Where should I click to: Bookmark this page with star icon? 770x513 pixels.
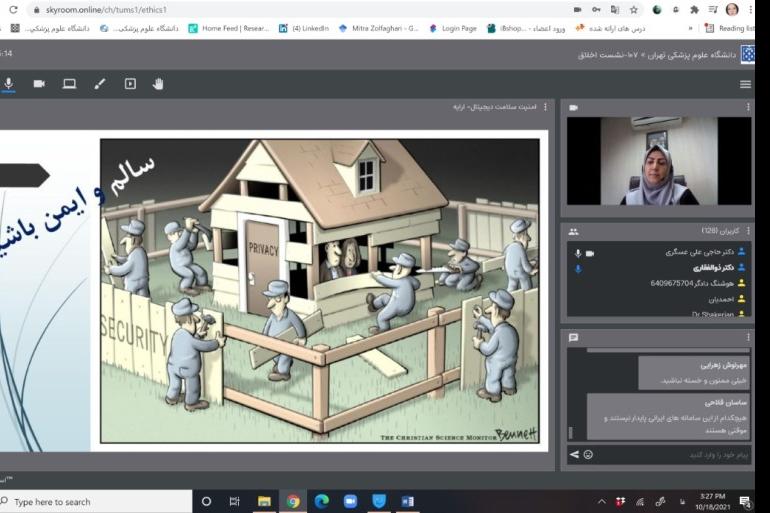coord(633,9)
